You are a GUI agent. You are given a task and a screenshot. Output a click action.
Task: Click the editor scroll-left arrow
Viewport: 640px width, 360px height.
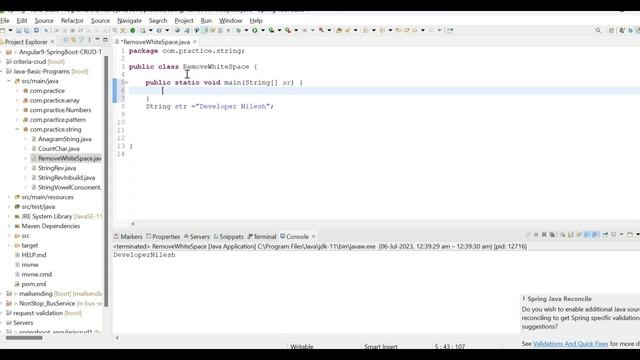coord(133,224)
